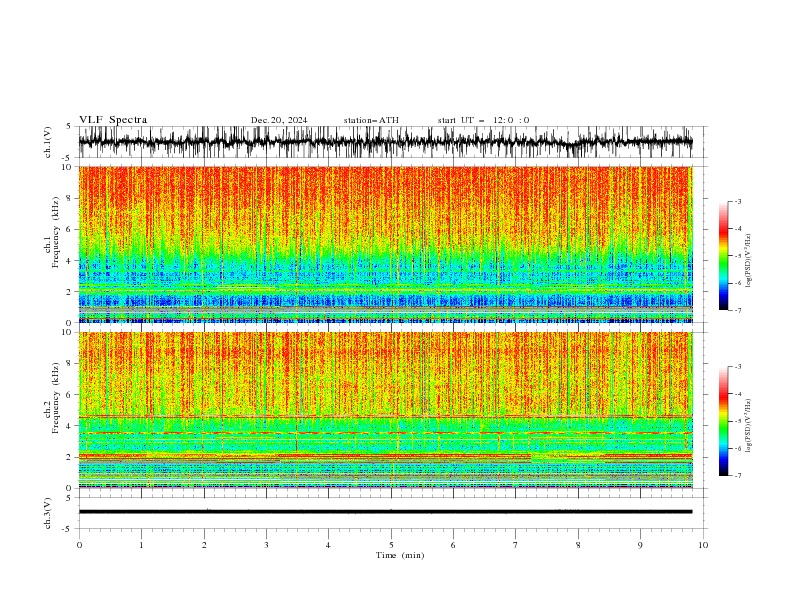The width and height of the screenshot is (792, 612).
Task: Click the "Time (min)" axis label
Action: coord(400,555)
